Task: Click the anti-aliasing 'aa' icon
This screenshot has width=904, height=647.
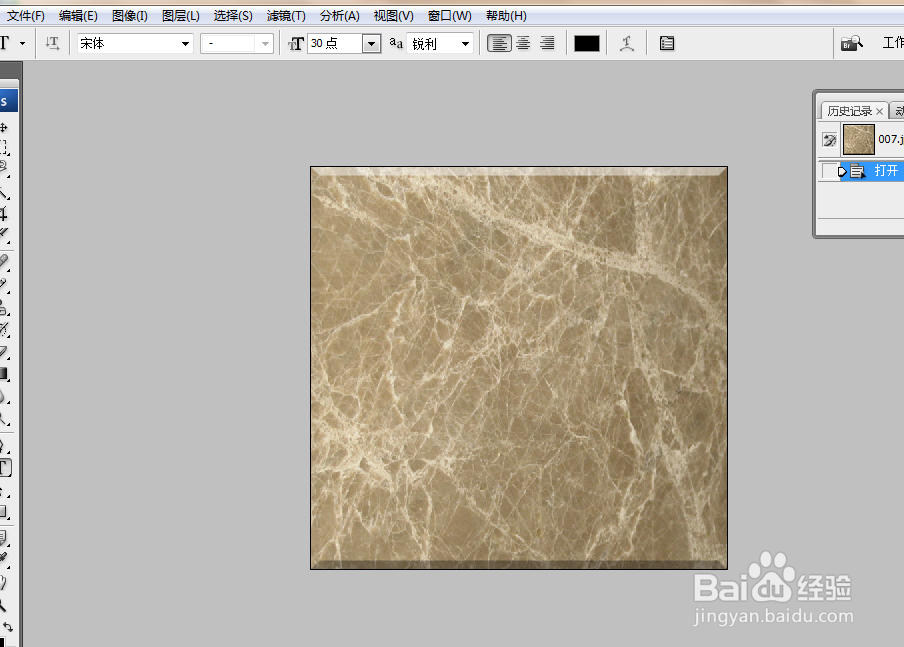Action: tap(396, 43)
